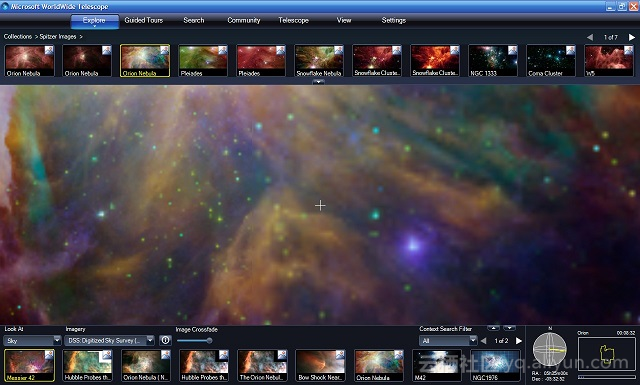Switch to the Guided Tours tab
This screenshot has width=640, height=385.
[144, 20]
